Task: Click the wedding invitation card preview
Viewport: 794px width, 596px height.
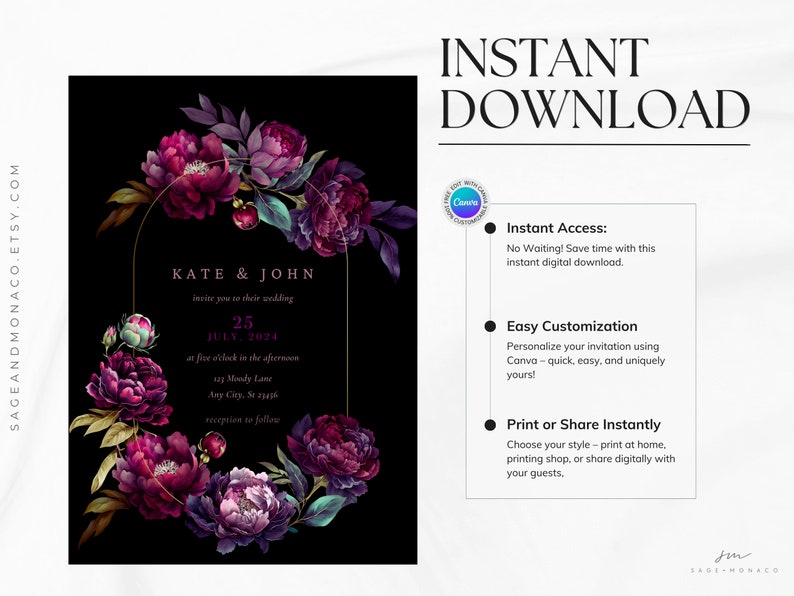Action: click(x=243, y=320)
